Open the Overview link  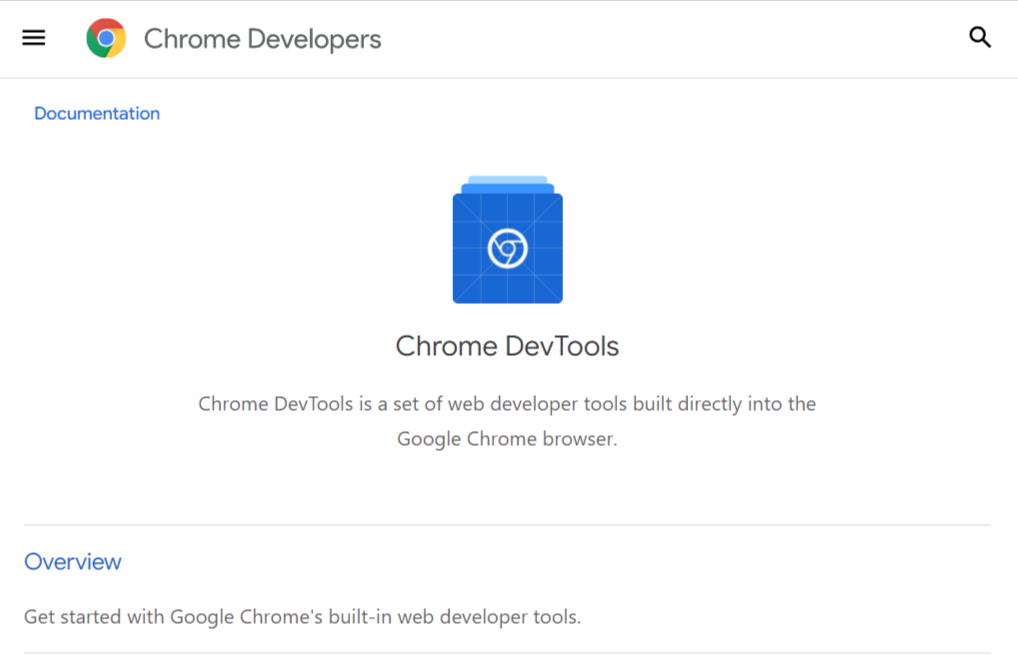[73, 562]
